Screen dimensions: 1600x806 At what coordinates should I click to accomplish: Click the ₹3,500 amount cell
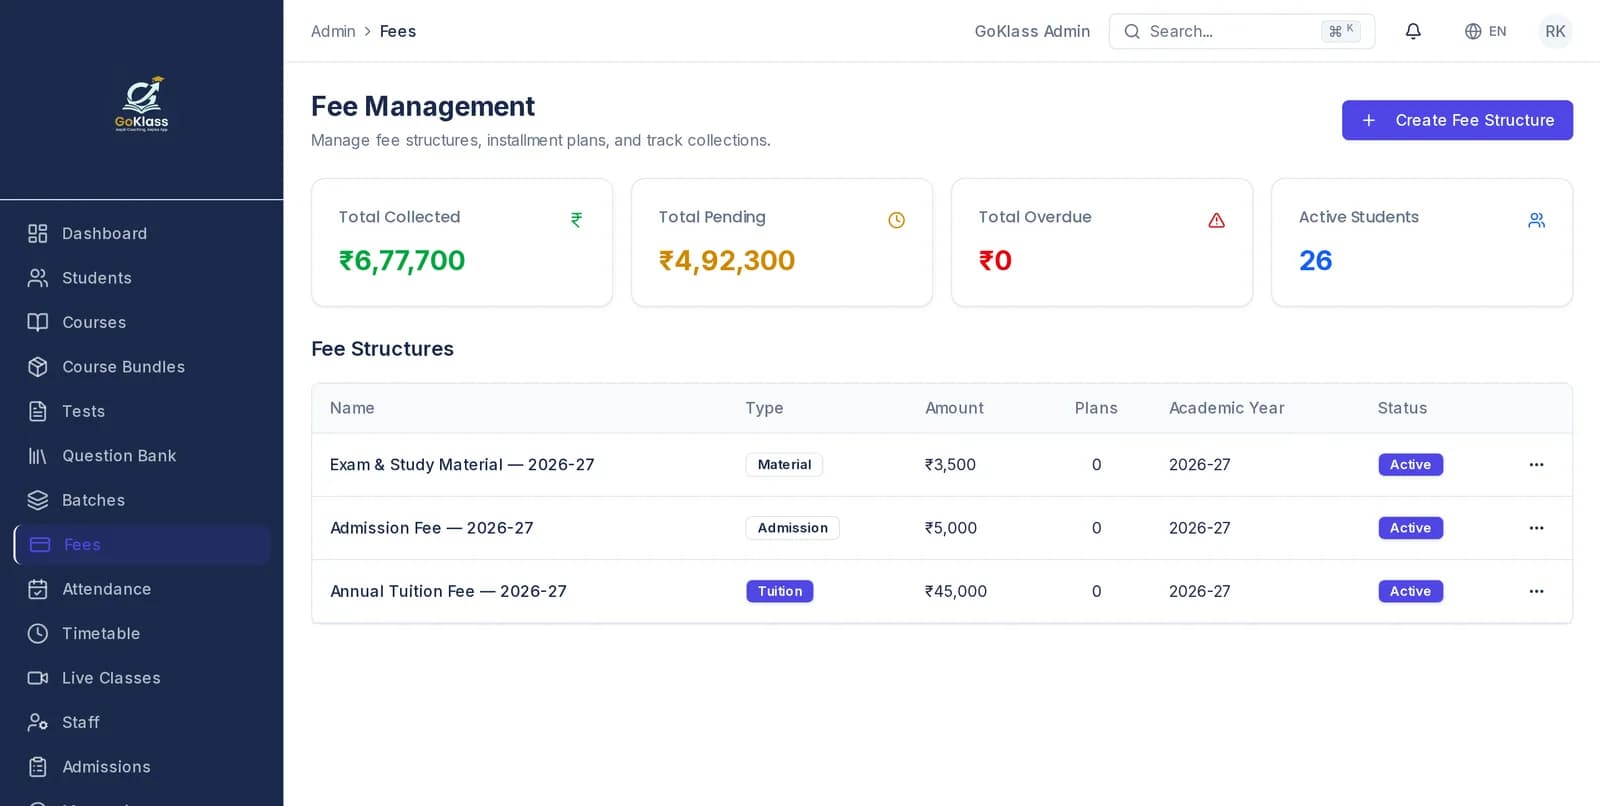tap(950, 465)
